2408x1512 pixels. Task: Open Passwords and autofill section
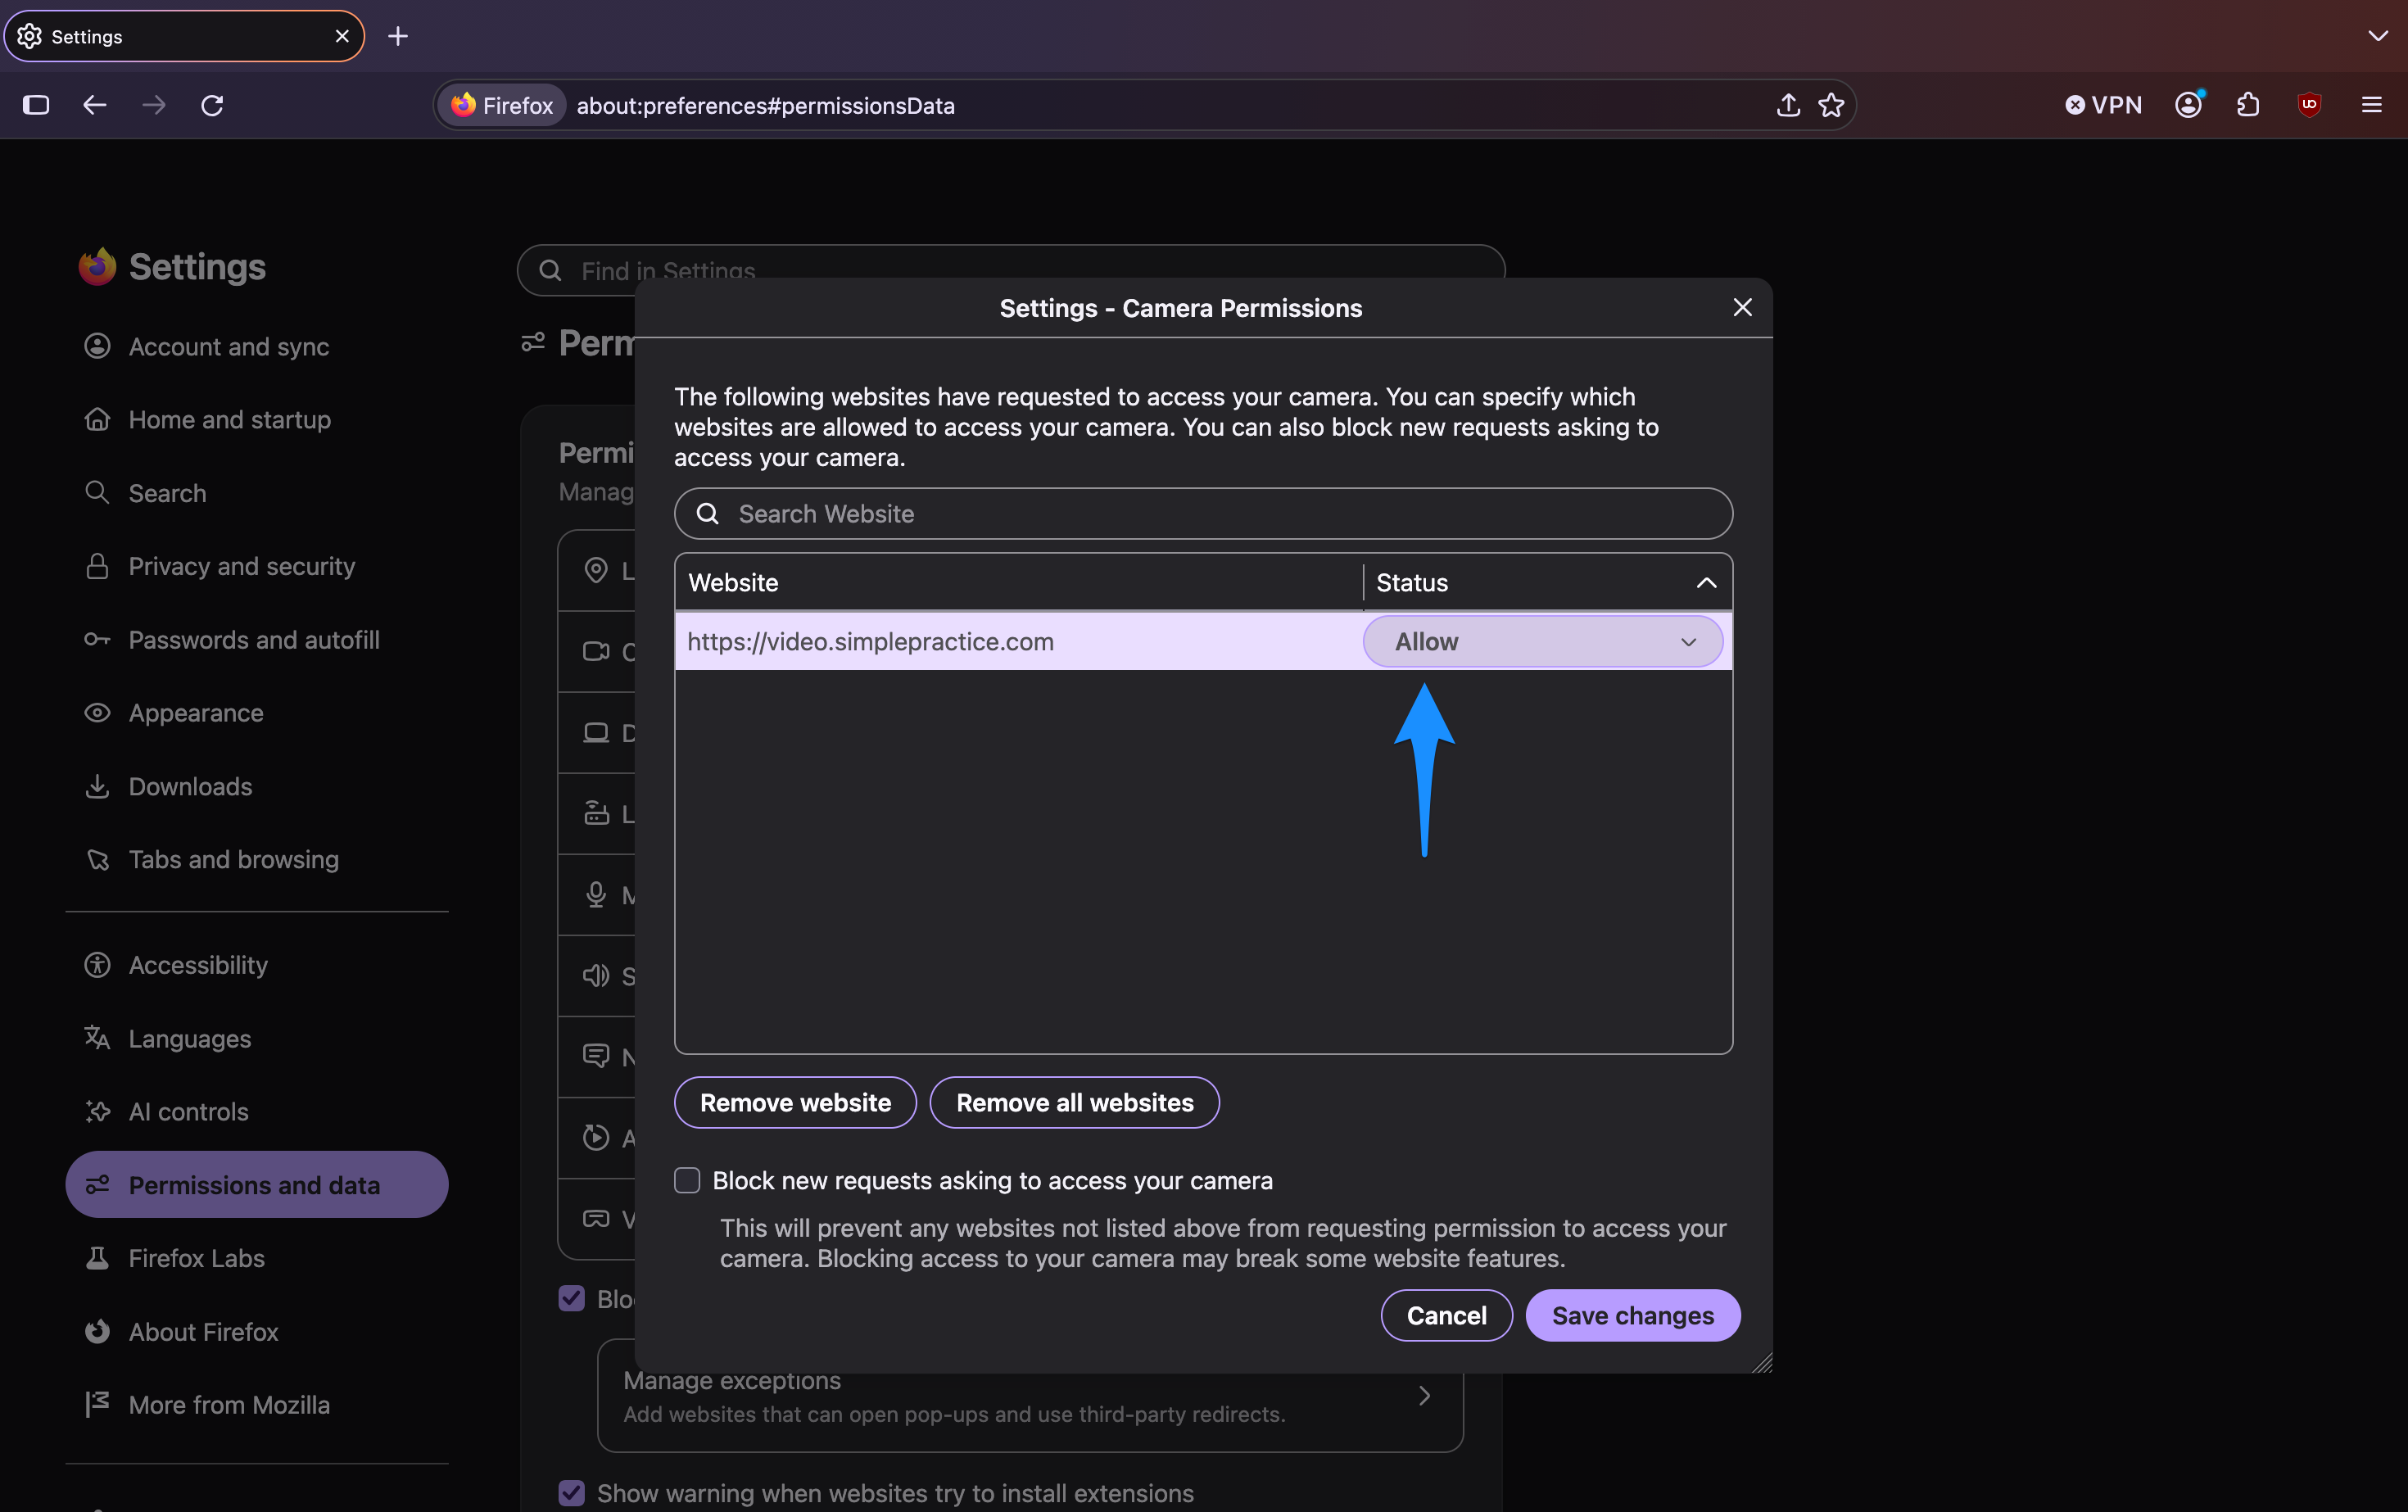coord(256,640)
